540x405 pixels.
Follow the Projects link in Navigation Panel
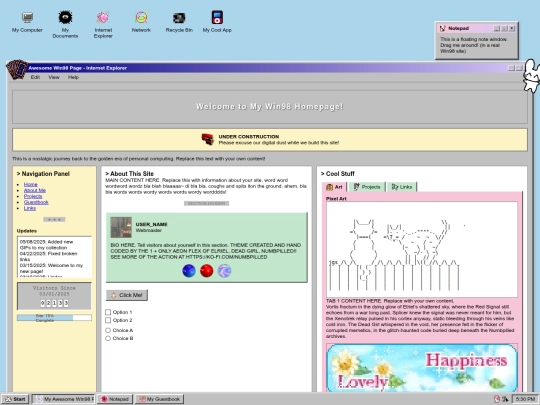[33, 196]
